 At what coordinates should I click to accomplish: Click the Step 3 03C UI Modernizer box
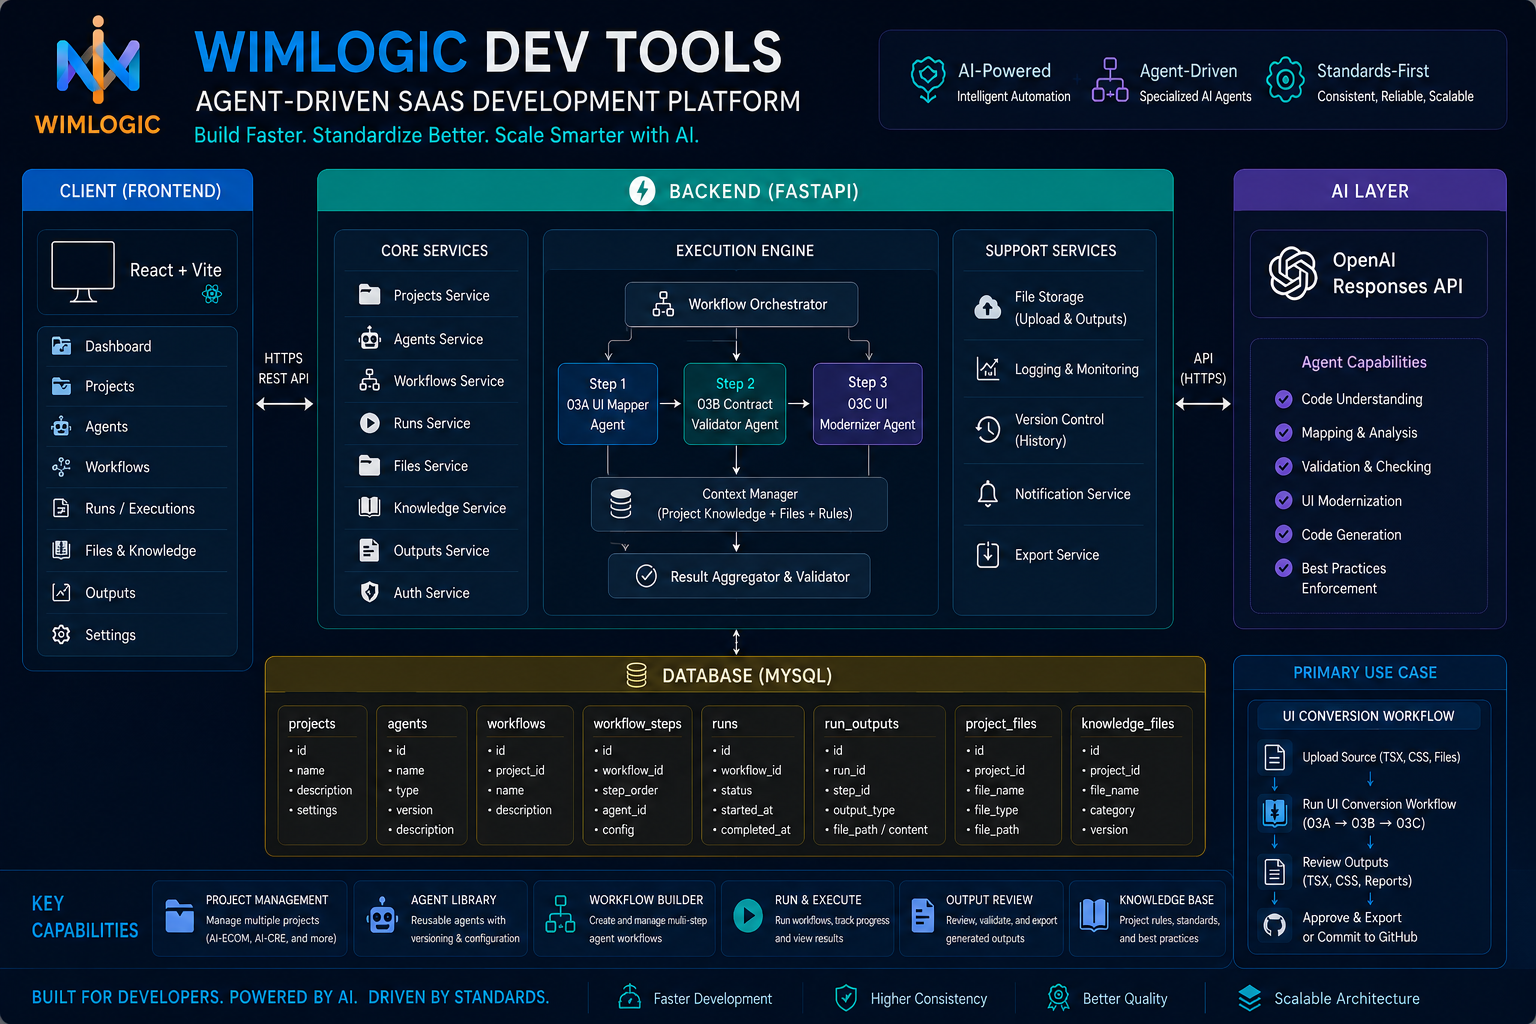[x=867, y=404]
